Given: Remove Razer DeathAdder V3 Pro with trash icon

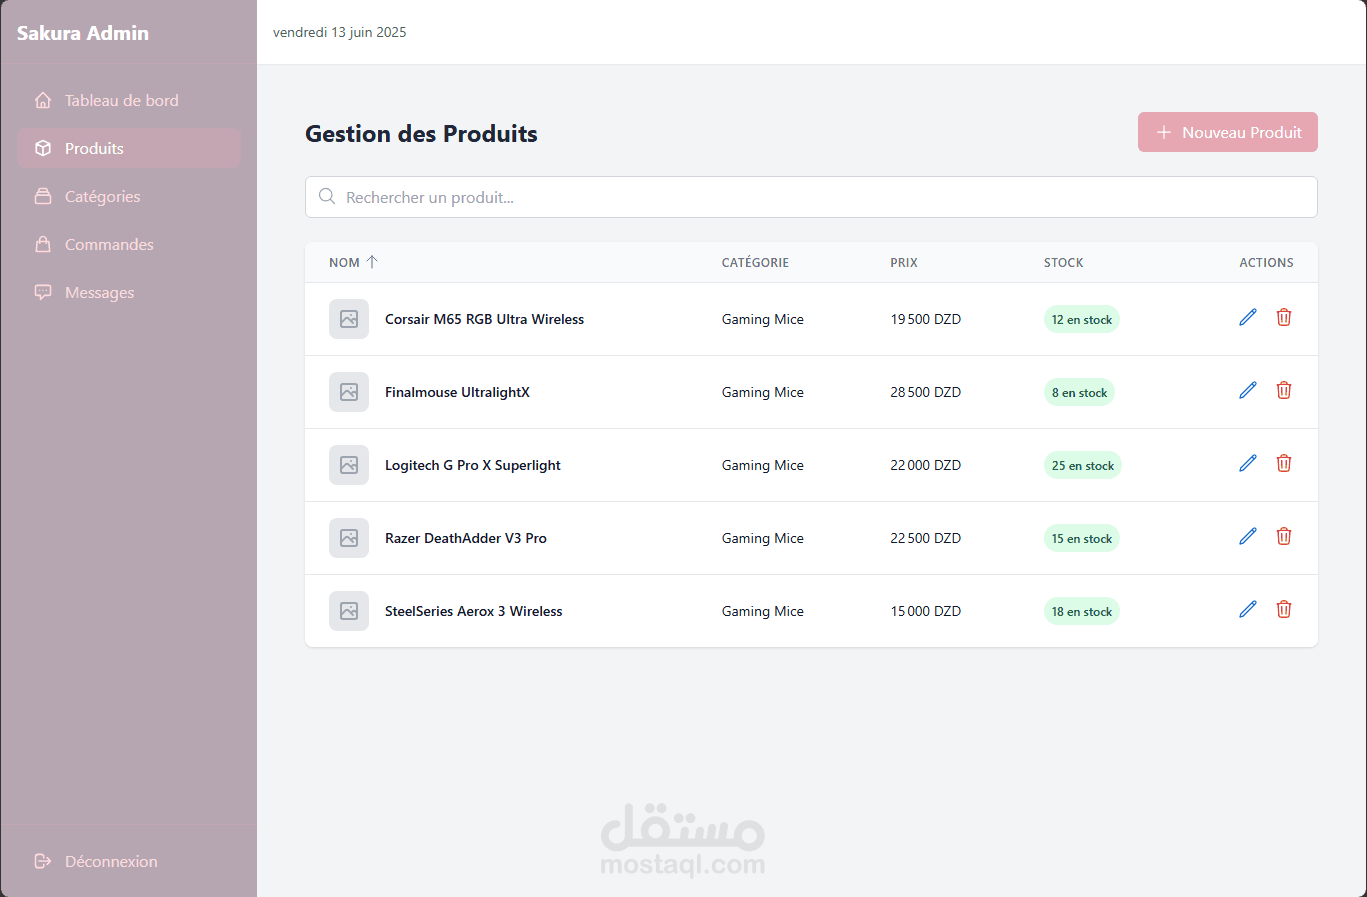Looking at the screenshot, I should pos(1284,536).
